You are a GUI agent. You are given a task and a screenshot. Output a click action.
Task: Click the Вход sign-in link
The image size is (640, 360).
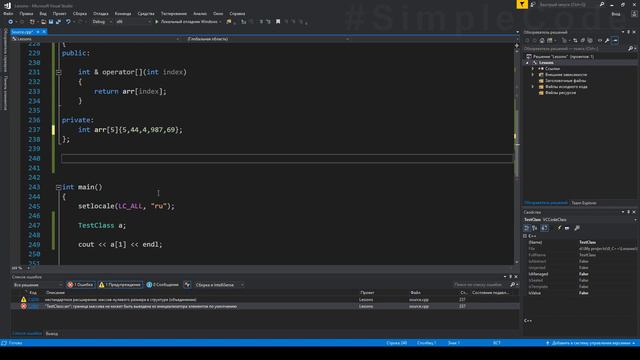click(x=616, y=13)
